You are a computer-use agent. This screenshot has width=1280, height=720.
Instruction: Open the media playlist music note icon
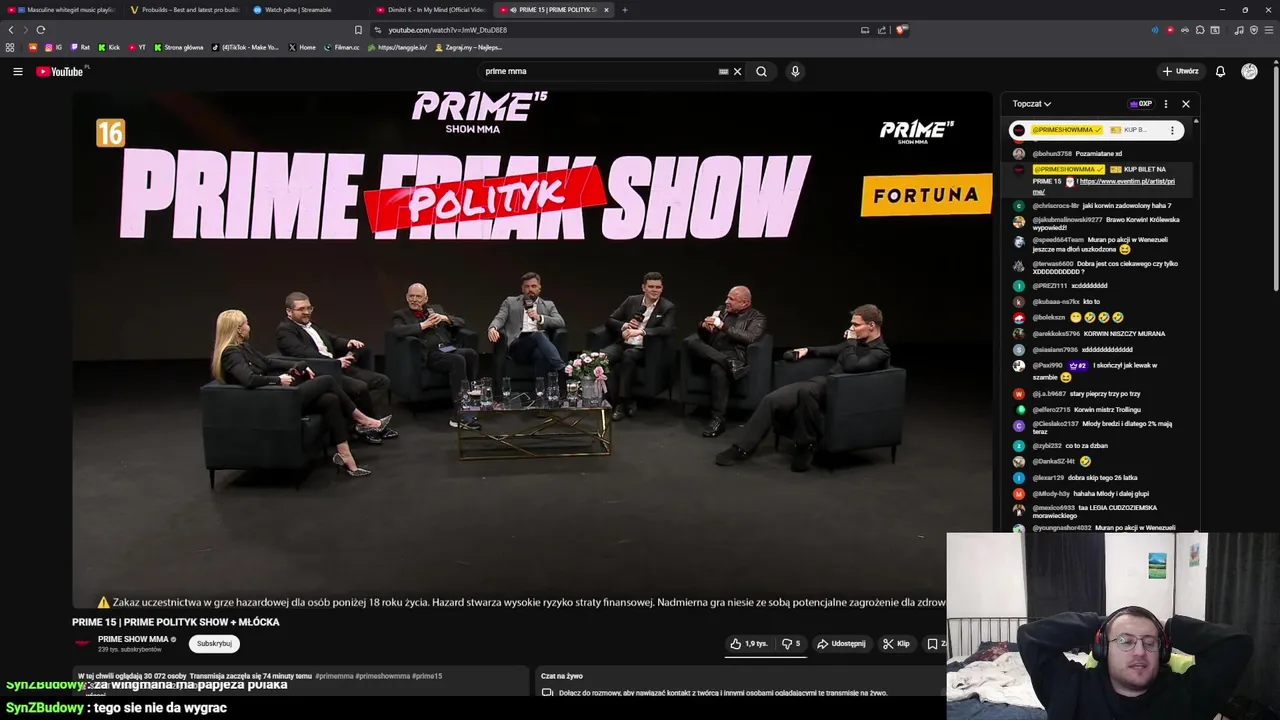tap(1239, 30)
